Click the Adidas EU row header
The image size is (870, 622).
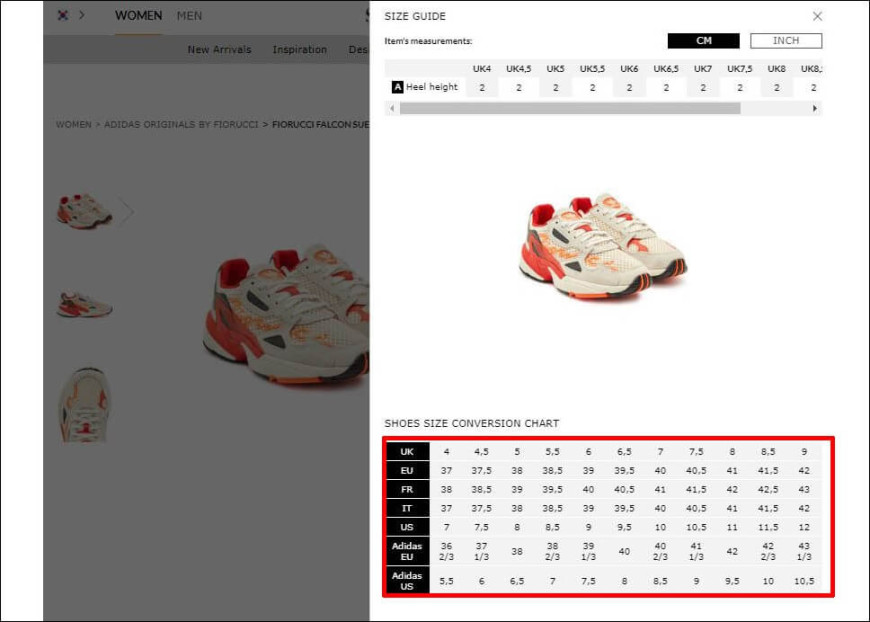(x=407, y=551)
